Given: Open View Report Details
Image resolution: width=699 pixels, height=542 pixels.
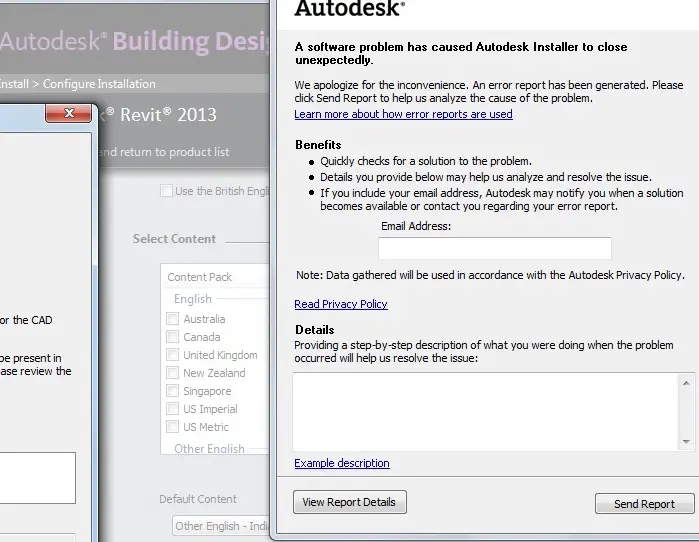Looking at the screenshot, I should [x=350, y=502].
